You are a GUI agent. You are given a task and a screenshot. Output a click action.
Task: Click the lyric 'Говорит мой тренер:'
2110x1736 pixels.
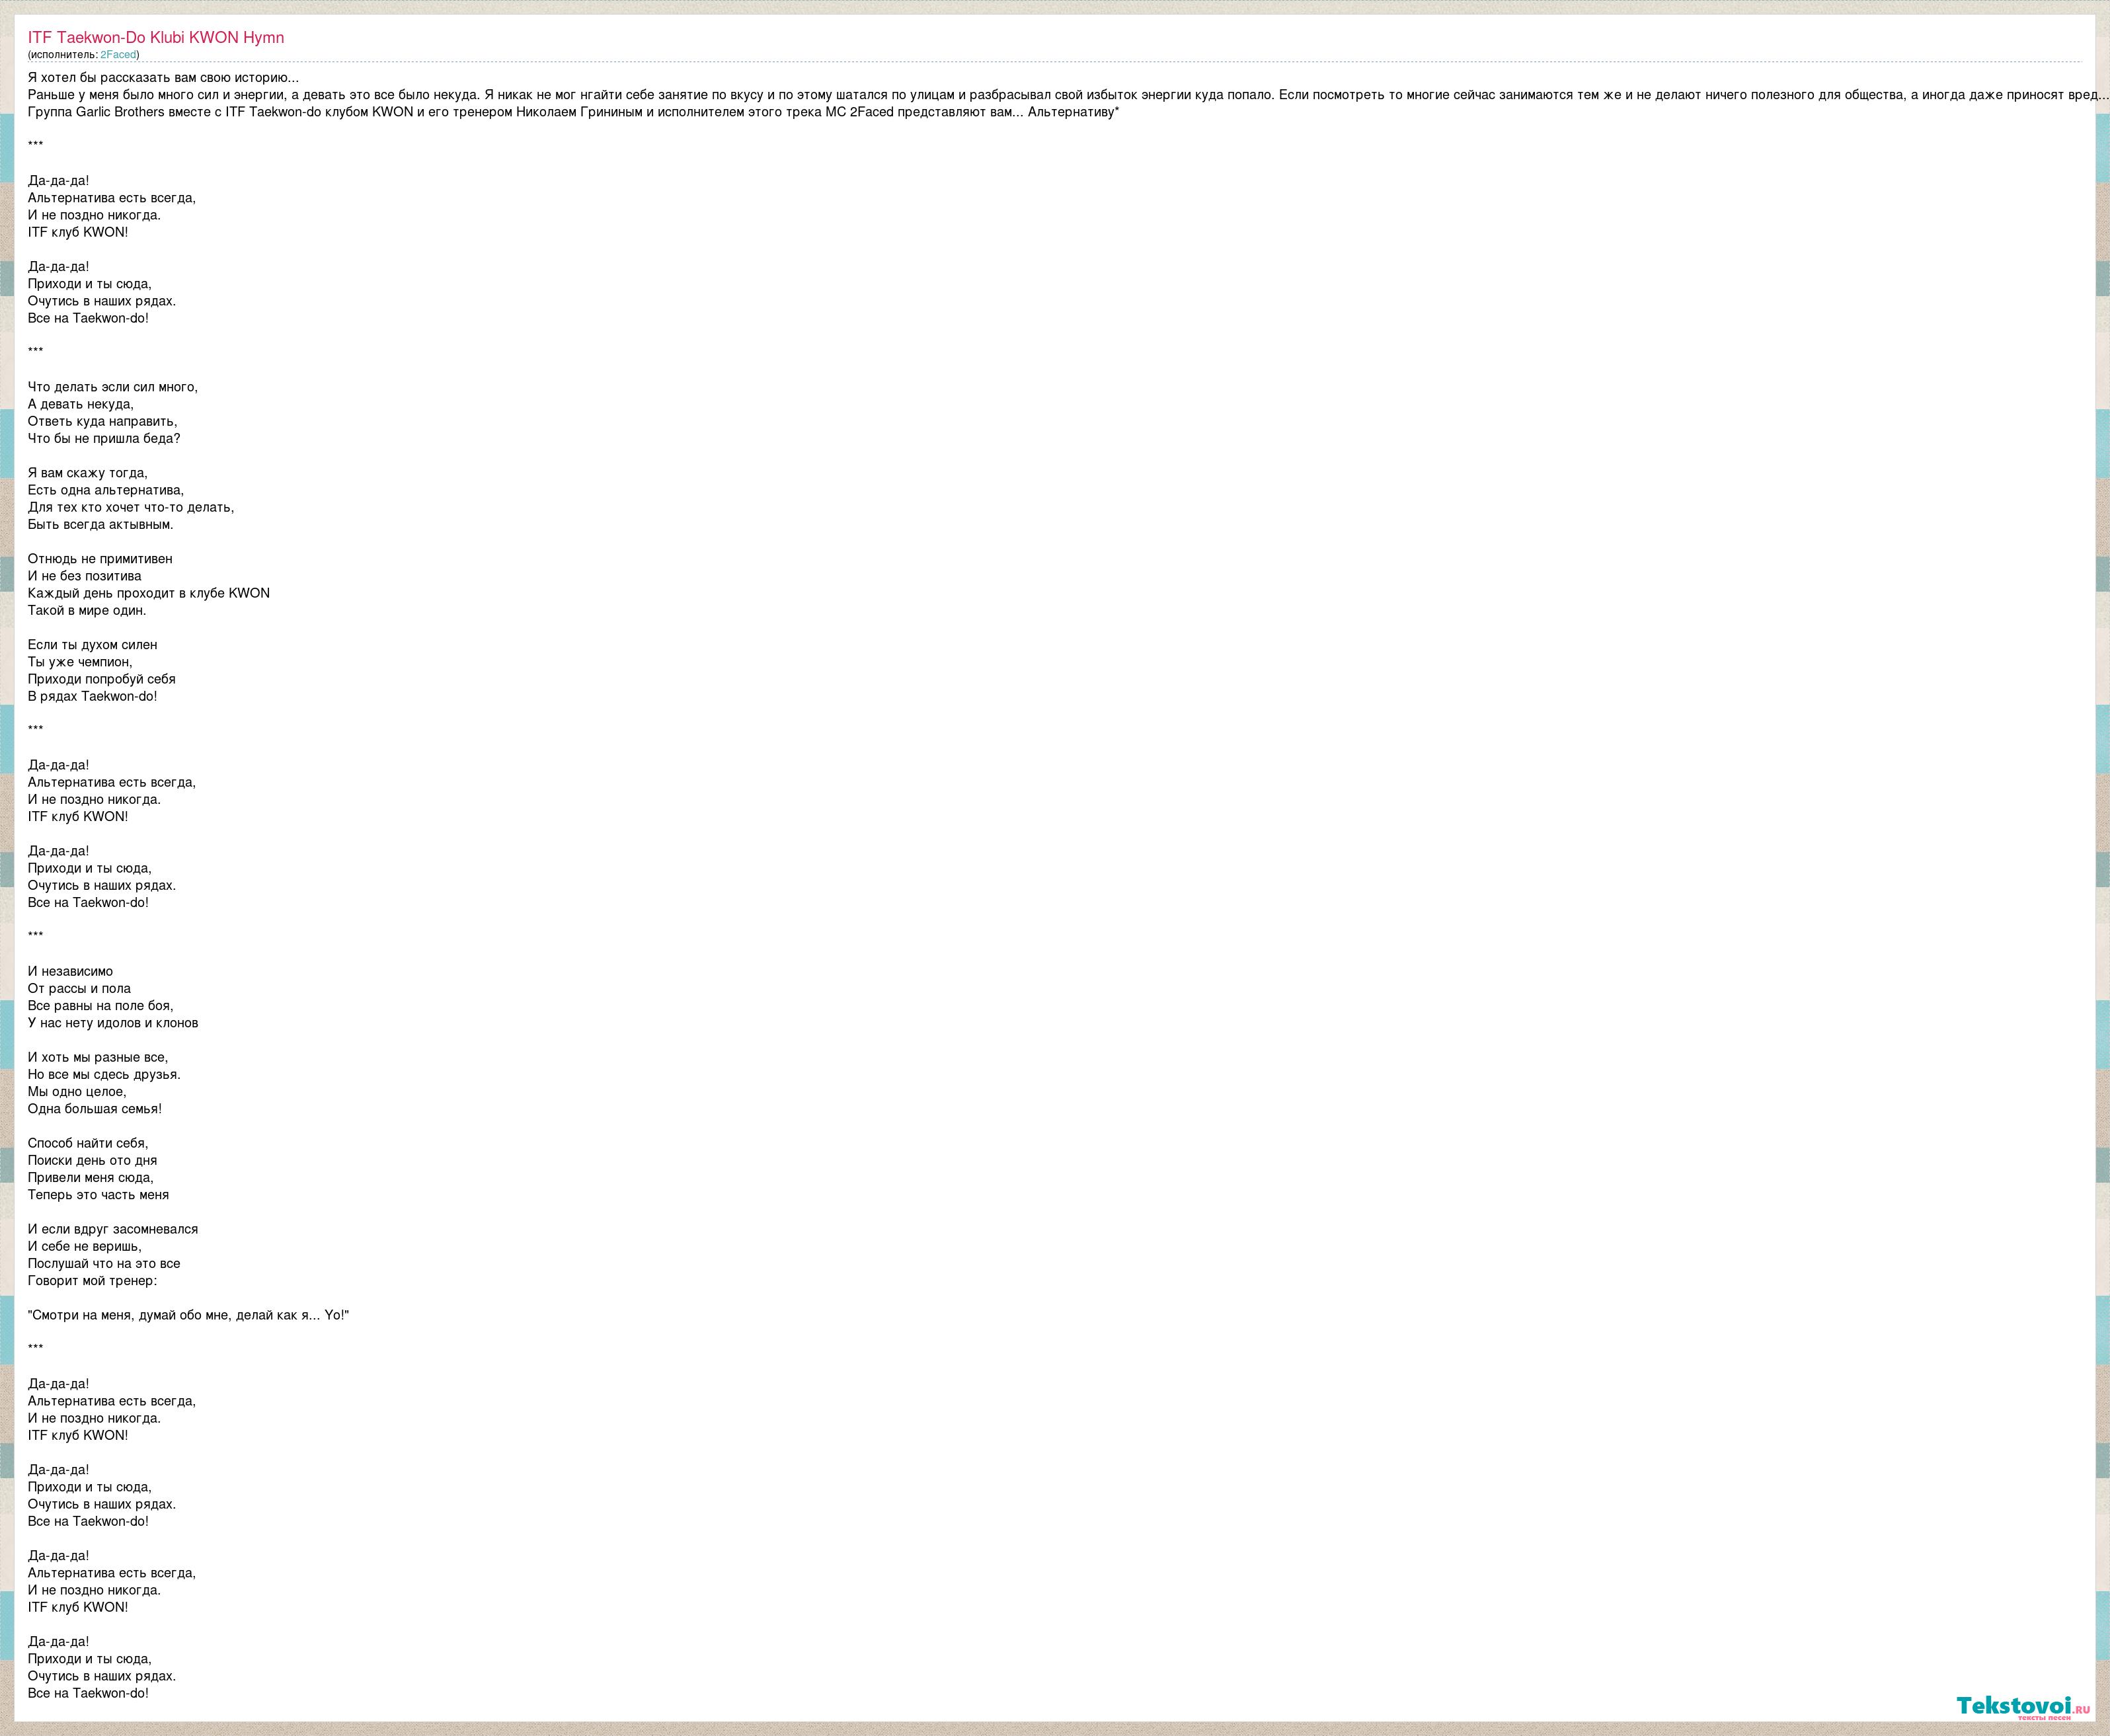coord(93,1280)
